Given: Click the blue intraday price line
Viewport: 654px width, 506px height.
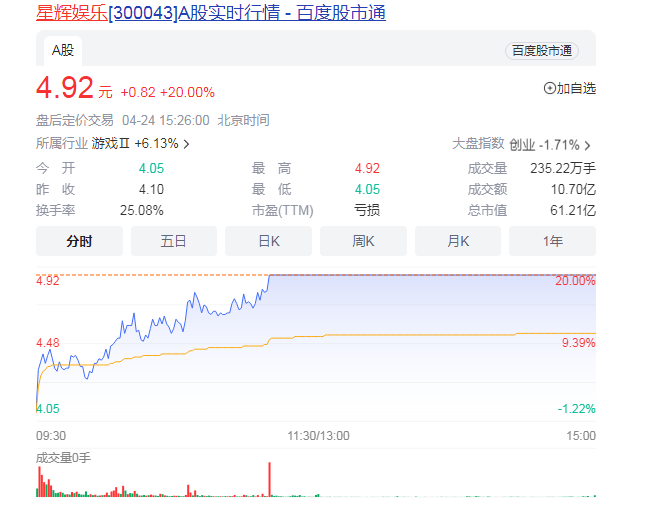Looking at the screenshot, I should (190, 301).
